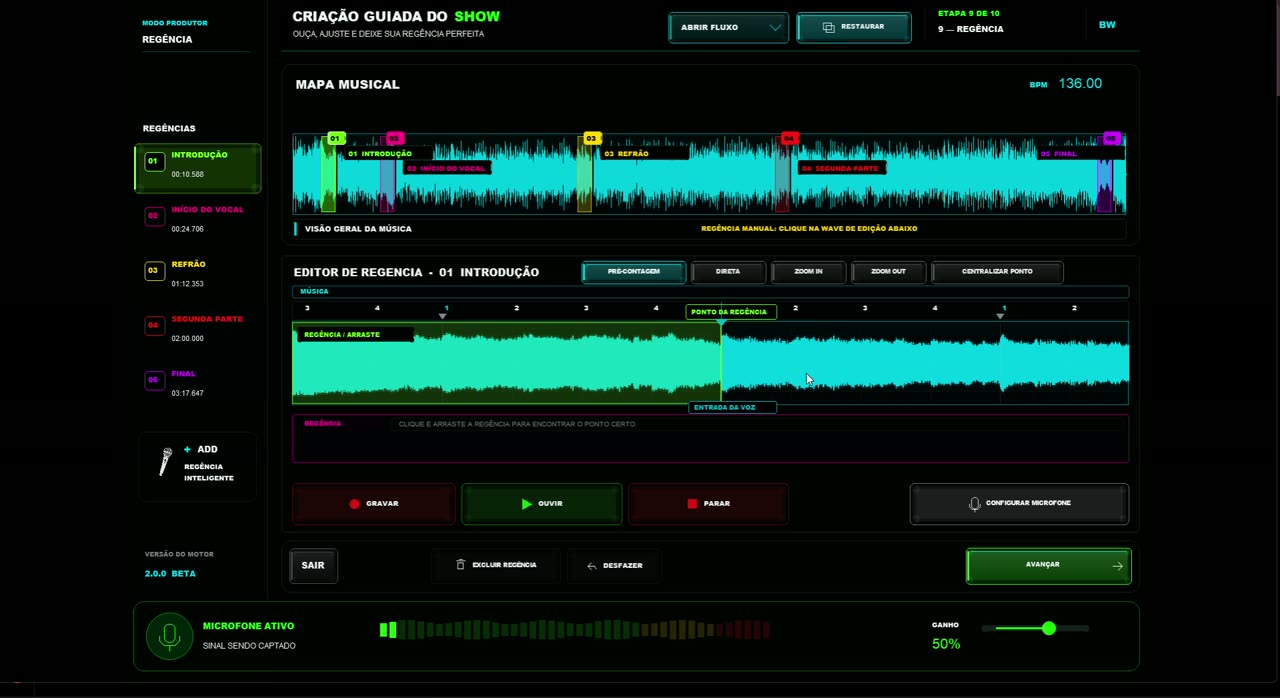Click the trash icon on Excluir Regência
Viewport: 1280px width, 698px height.
point(460,565)
